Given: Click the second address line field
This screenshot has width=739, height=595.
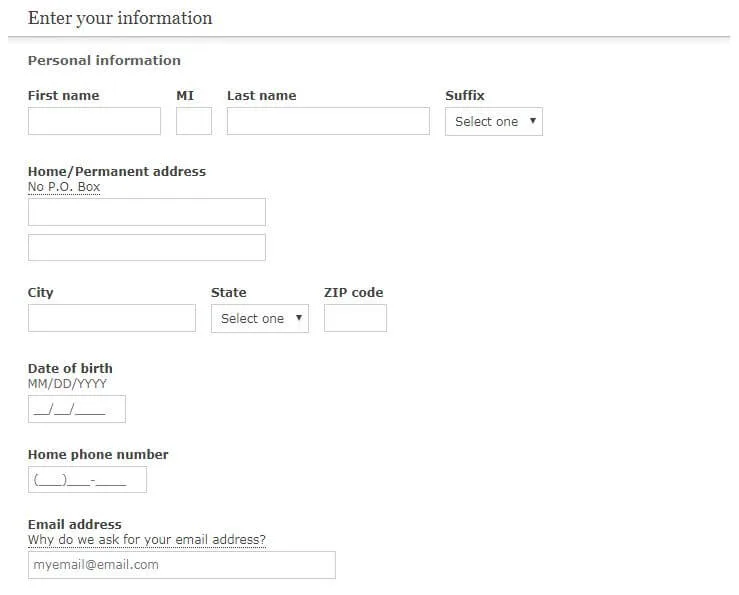Looking at the screenshot, I should [147, 247].
